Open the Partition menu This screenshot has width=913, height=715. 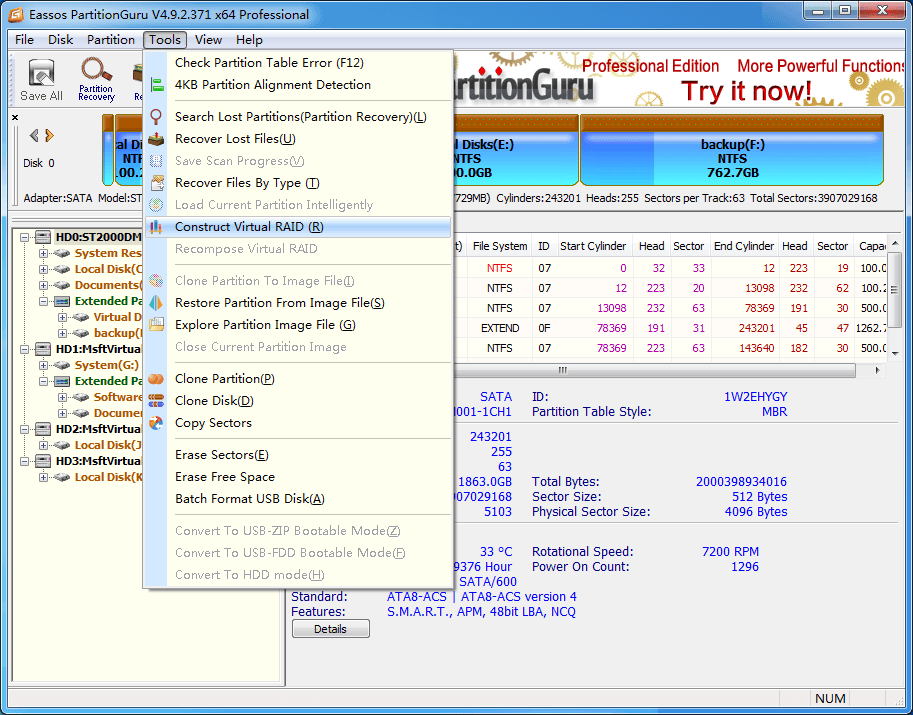click(111, 40)
